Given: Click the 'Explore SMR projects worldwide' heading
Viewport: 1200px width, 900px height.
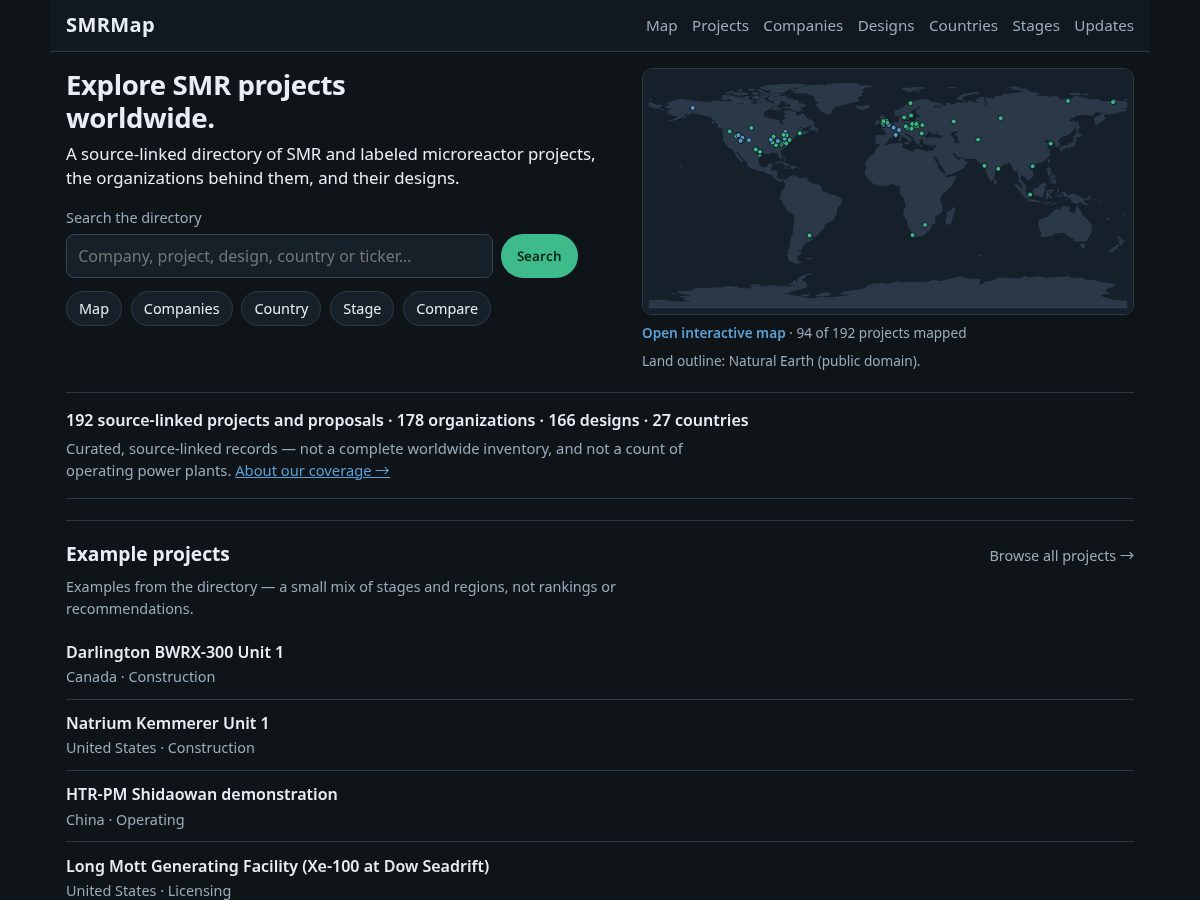Looking at the screenshot, I should (x=206, y=102).
